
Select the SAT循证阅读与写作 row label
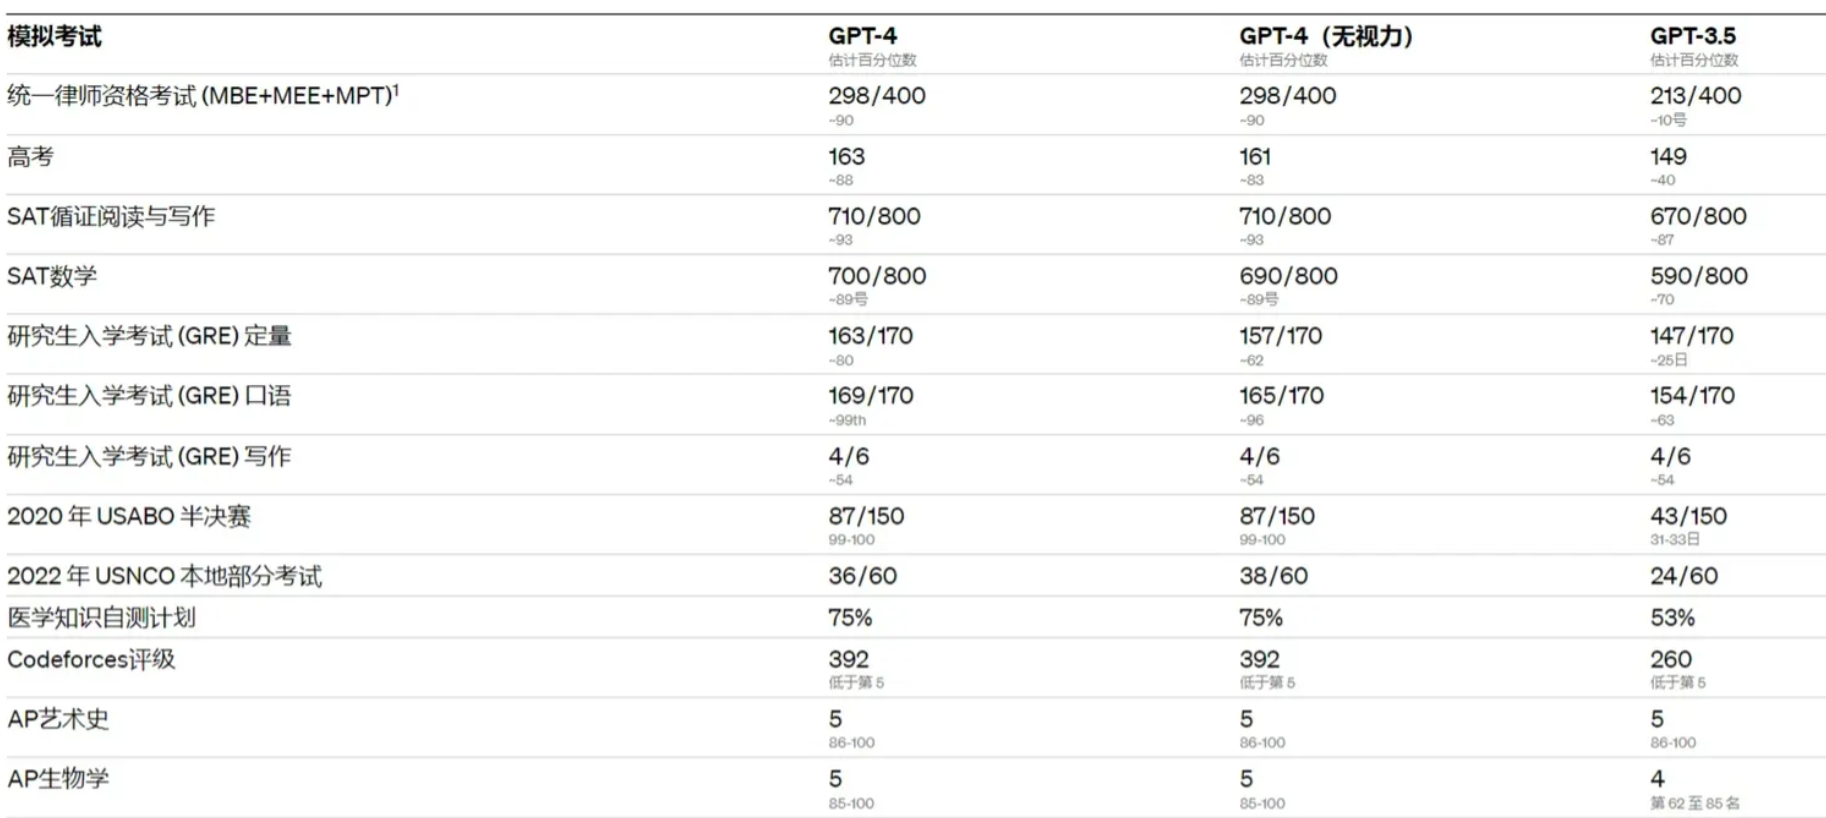[111, 216]
